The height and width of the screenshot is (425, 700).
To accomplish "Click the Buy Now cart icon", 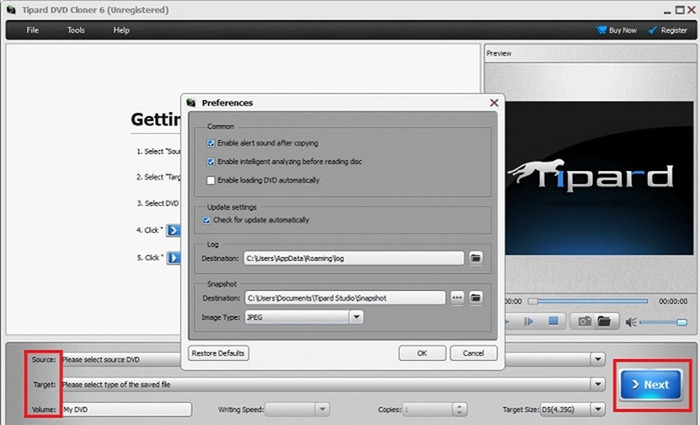I will point(601,30).
